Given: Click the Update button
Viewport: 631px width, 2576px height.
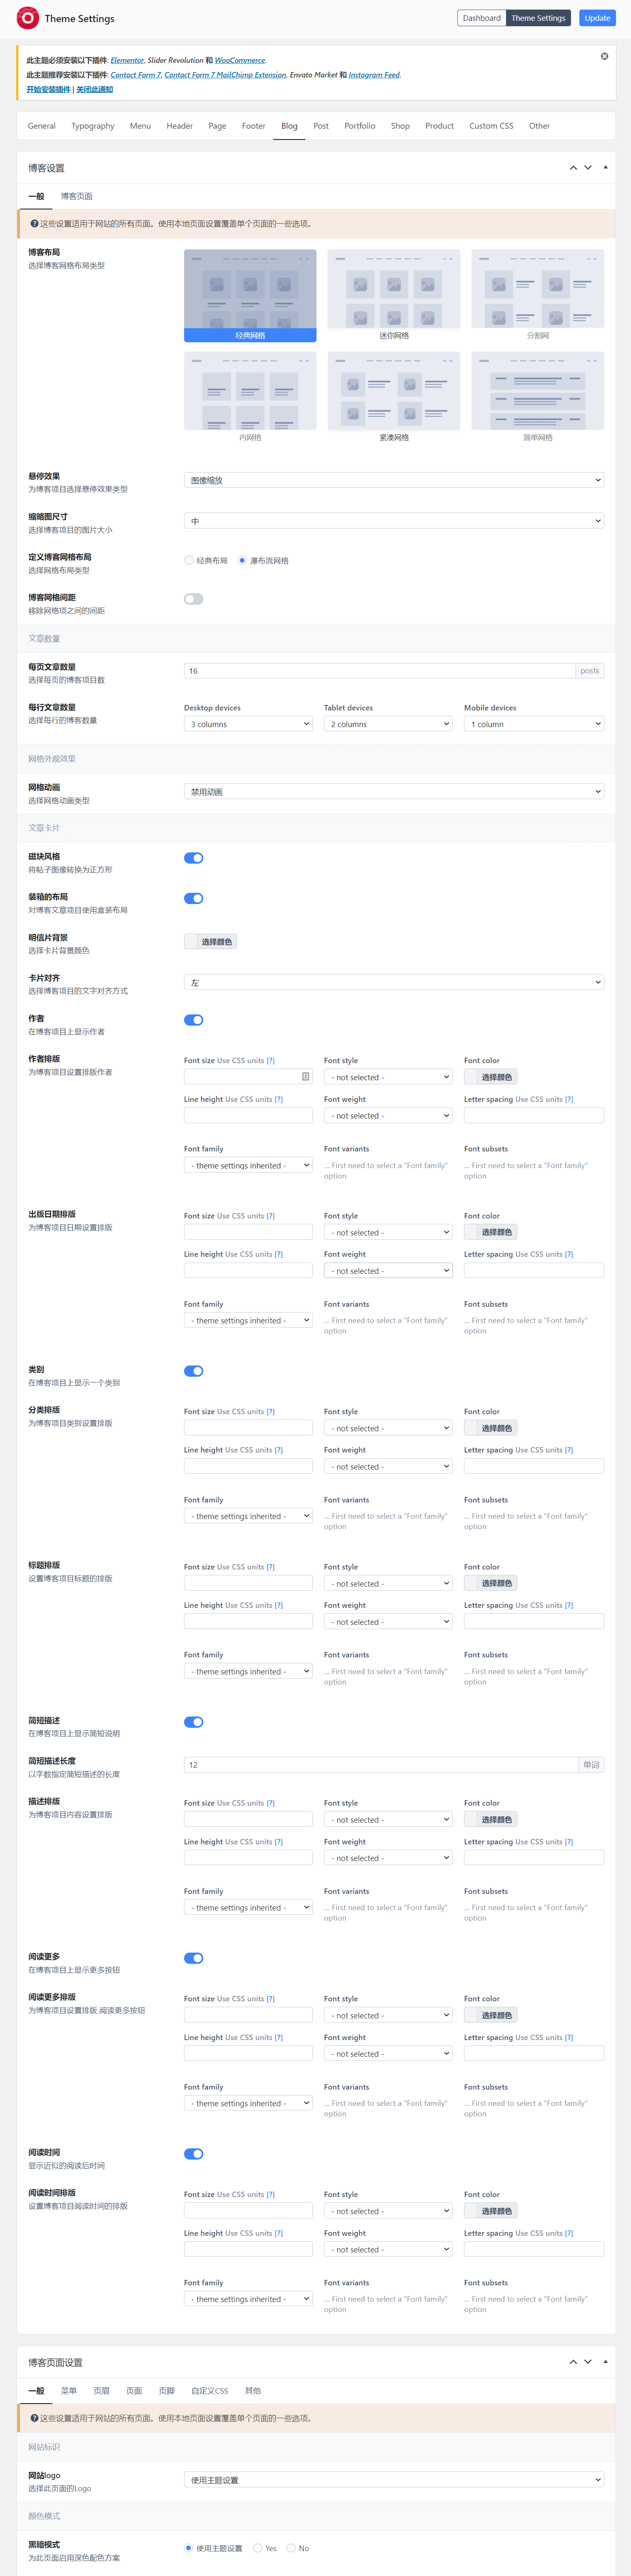Looking at the screenshot, I should 597,18.
